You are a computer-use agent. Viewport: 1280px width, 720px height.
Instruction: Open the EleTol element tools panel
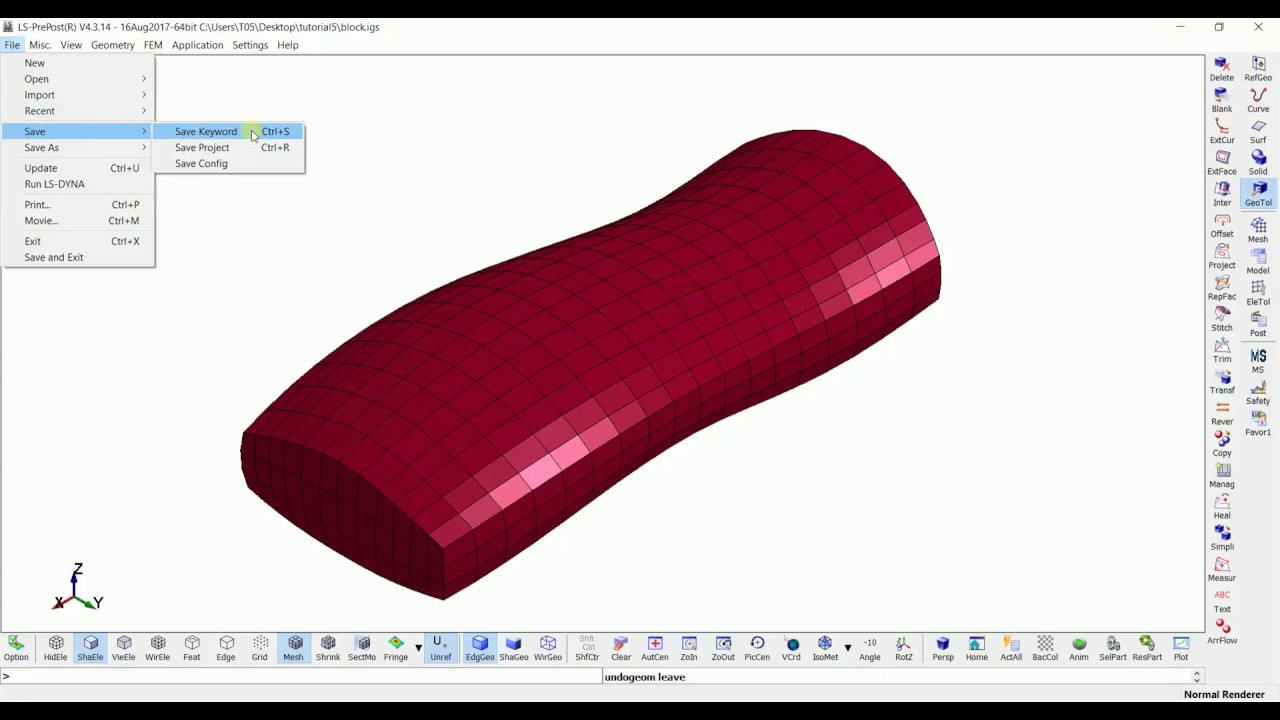pyautogui.click(x=1258, y=292)
